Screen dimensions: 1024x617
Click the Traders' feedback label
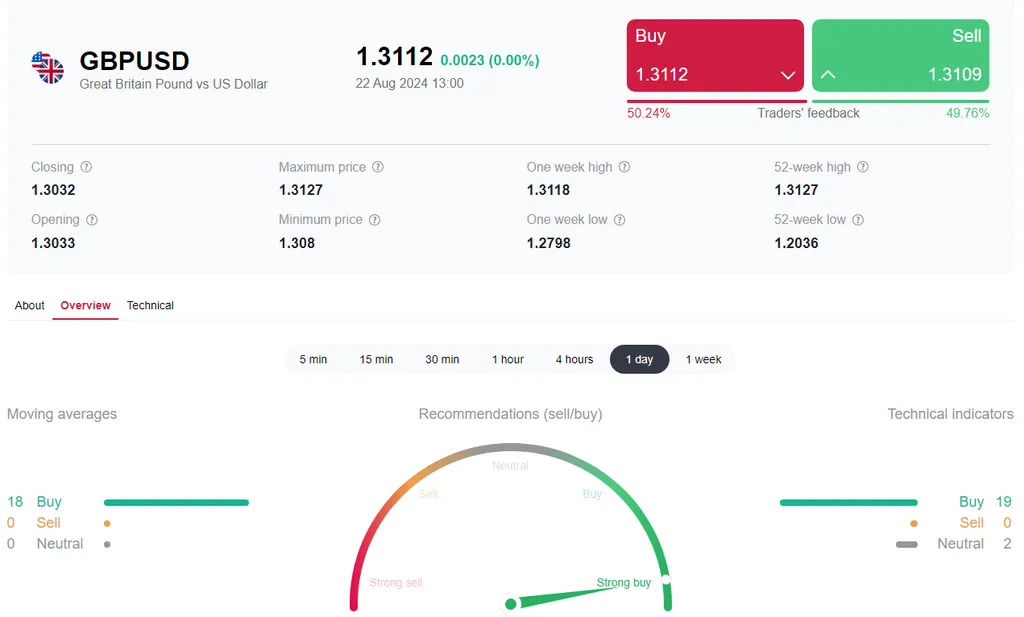click(x=808, y=114)
